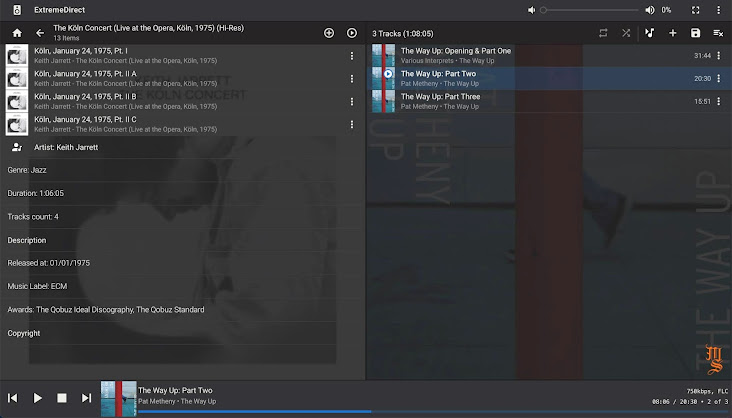
Task: Add an item to the queue with plus
Action: tap(673, 33)
